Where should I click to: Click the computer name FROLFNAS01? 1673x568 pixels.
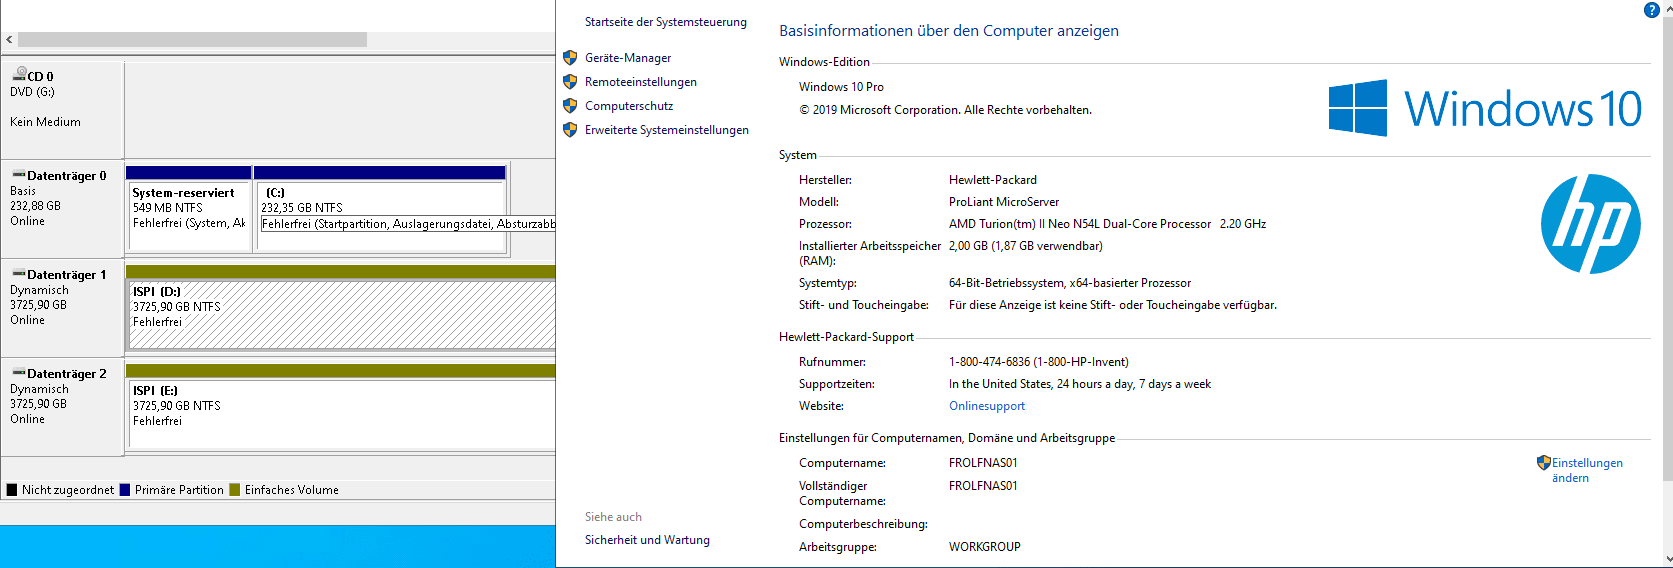[x=983, y=463]
